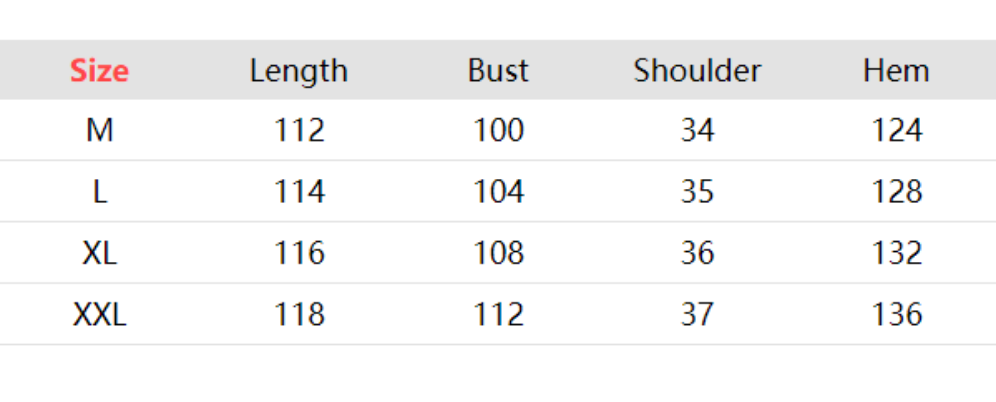Click the Hem value 128
The width and height of the screenshot is (996, 402).
click(x=896, y=192)
